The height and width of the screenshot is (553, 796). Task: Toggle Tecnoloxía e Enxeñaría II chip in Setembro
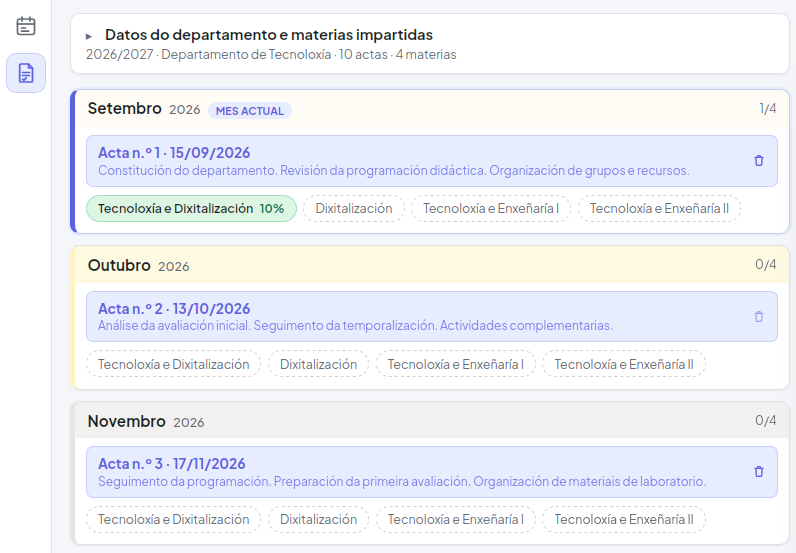659,209
